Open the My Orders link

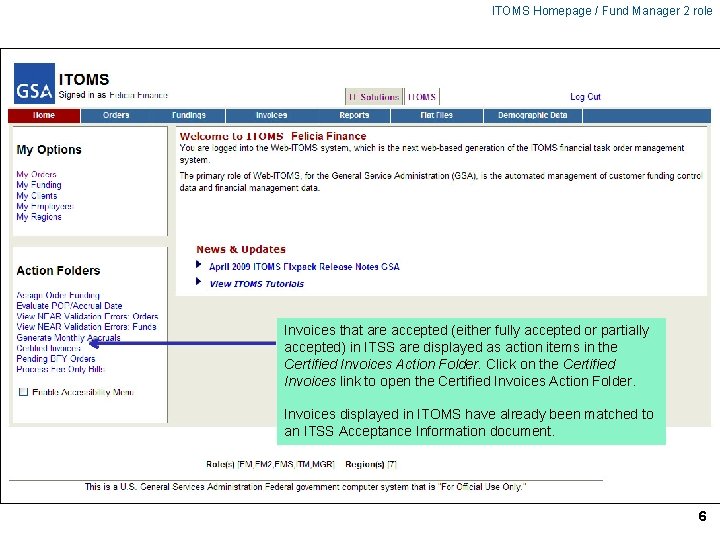click(36, 174)
